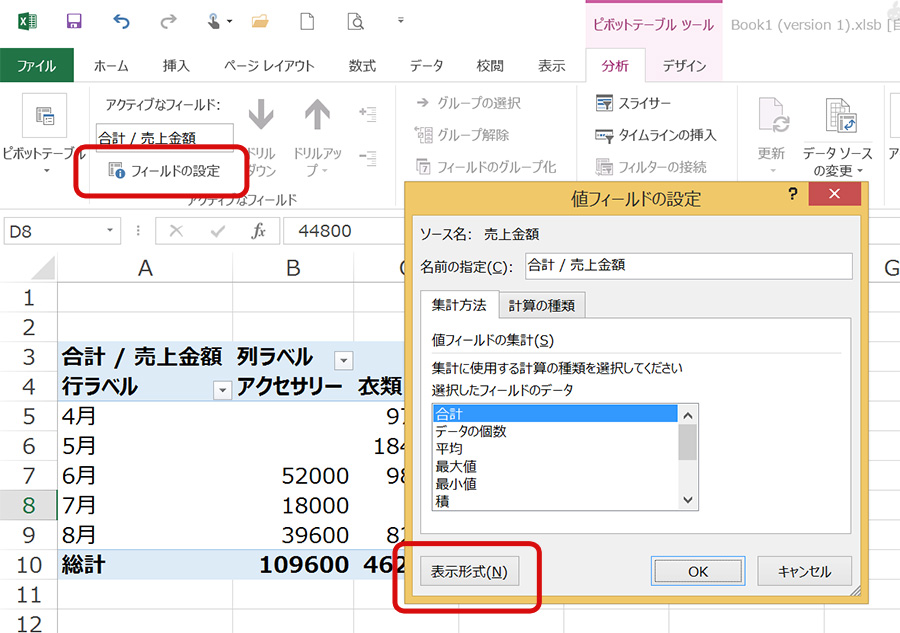
Task: Click the スライサー (Slicer) icon
Action: (604, 103)
